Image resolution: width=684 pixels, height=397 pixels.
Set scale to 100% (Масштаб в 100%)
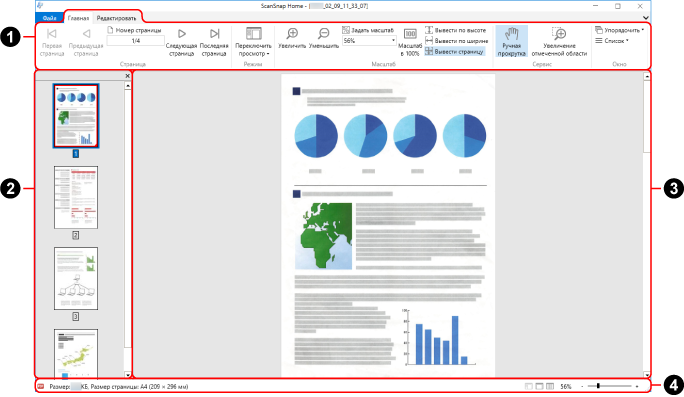[x=410, y=42]
